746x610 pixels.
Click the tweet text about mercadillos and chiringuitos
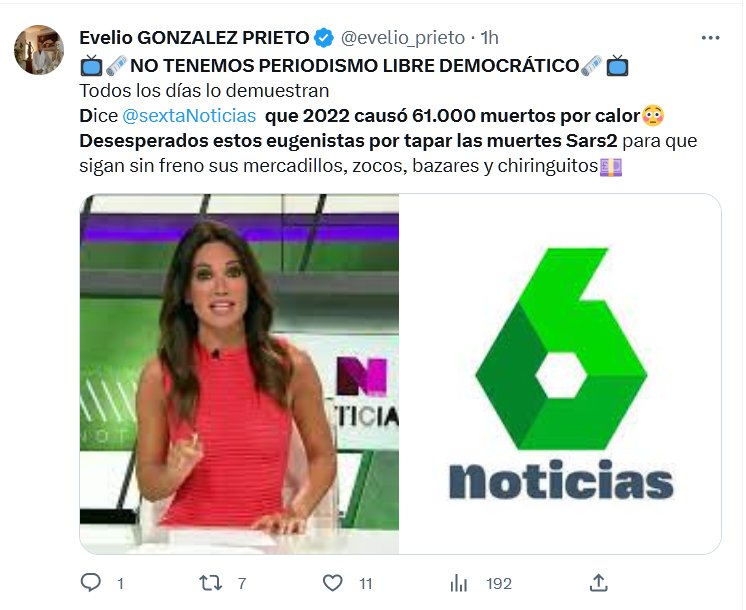(338, 166)
